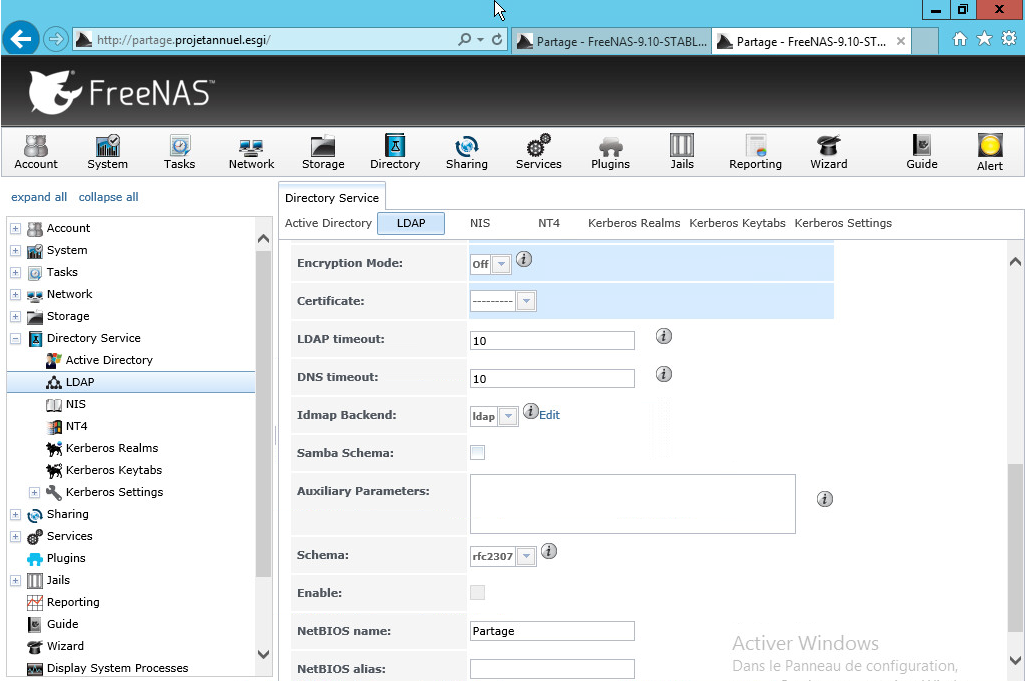Open Services in top toolbar
1025x681 pixels.
pos(539,152)
